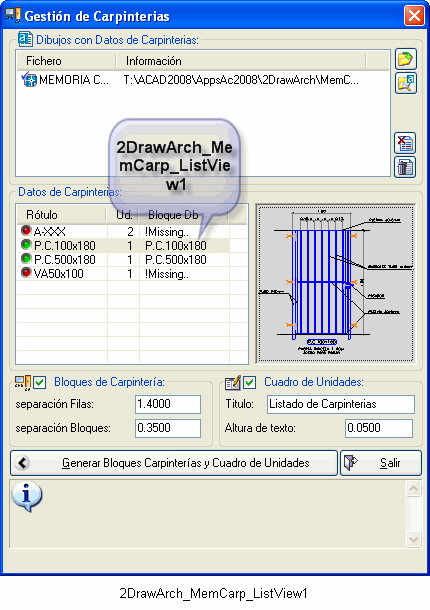Toggle the Cuadro de Unidades checkbox
430x610 pixels.
pyautogui.click(x=250, y=382)
